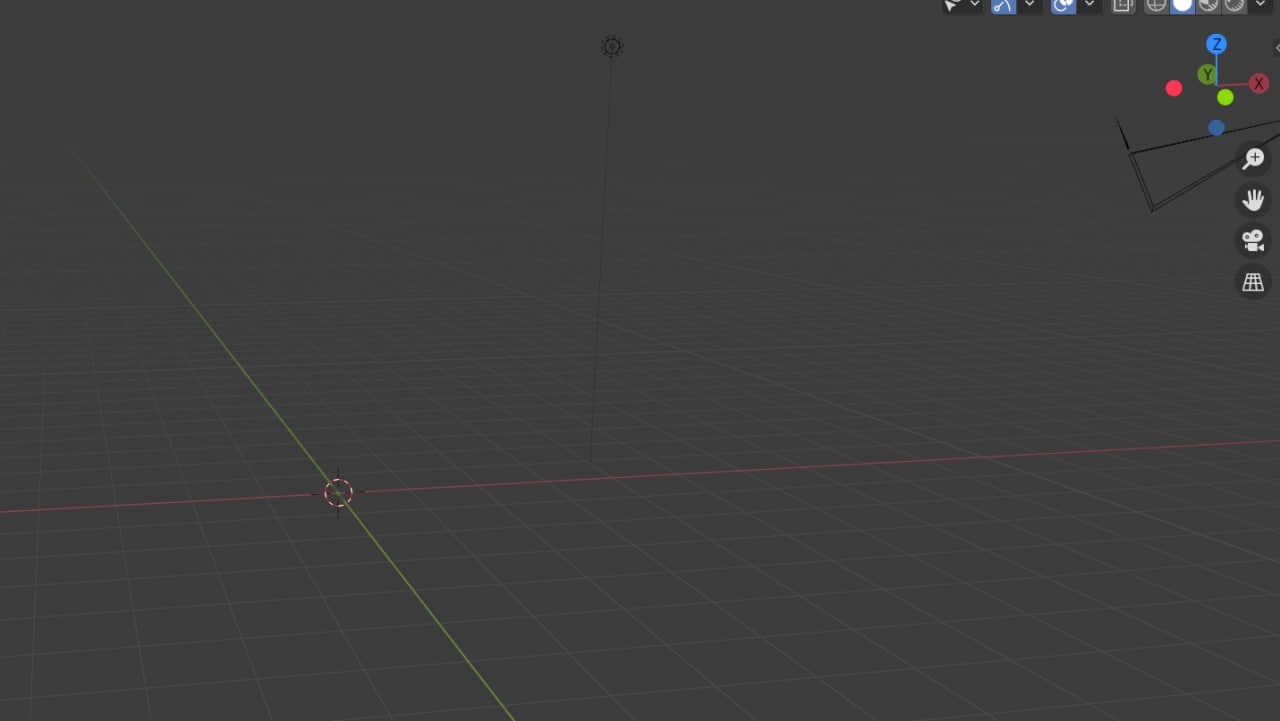Click the dark blue negative Z gizmo dot

[1216, 128]
